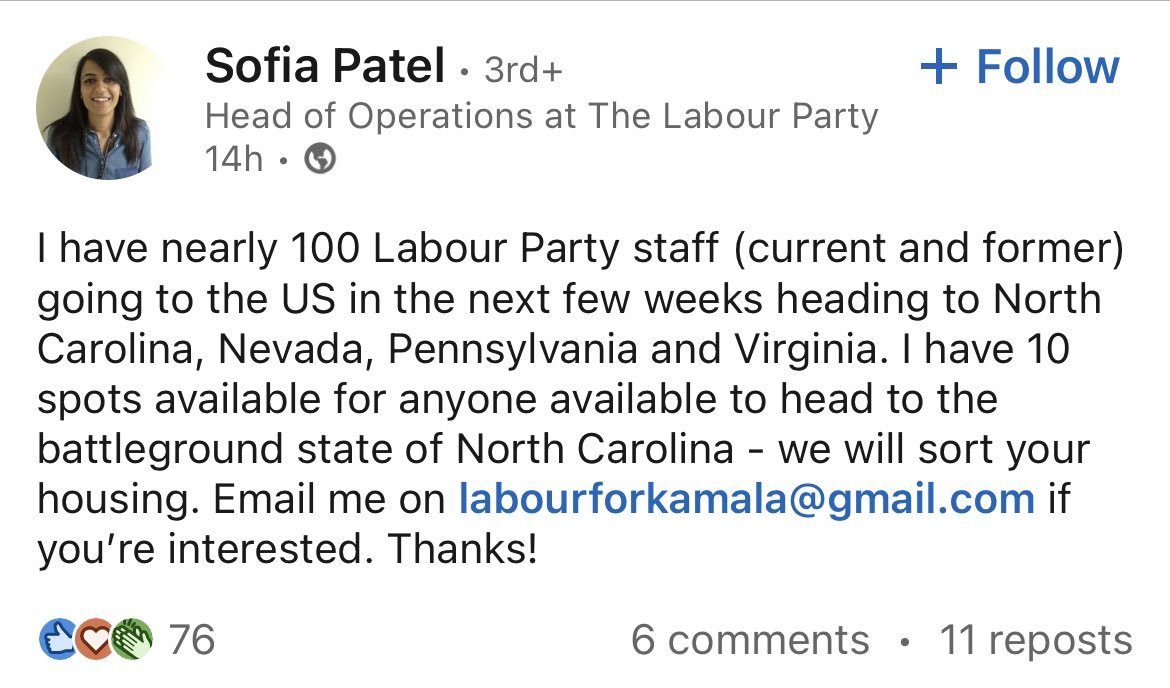
Task: Click the blue thumbs-up like reaction icon
Action: (x=57, y=639)
